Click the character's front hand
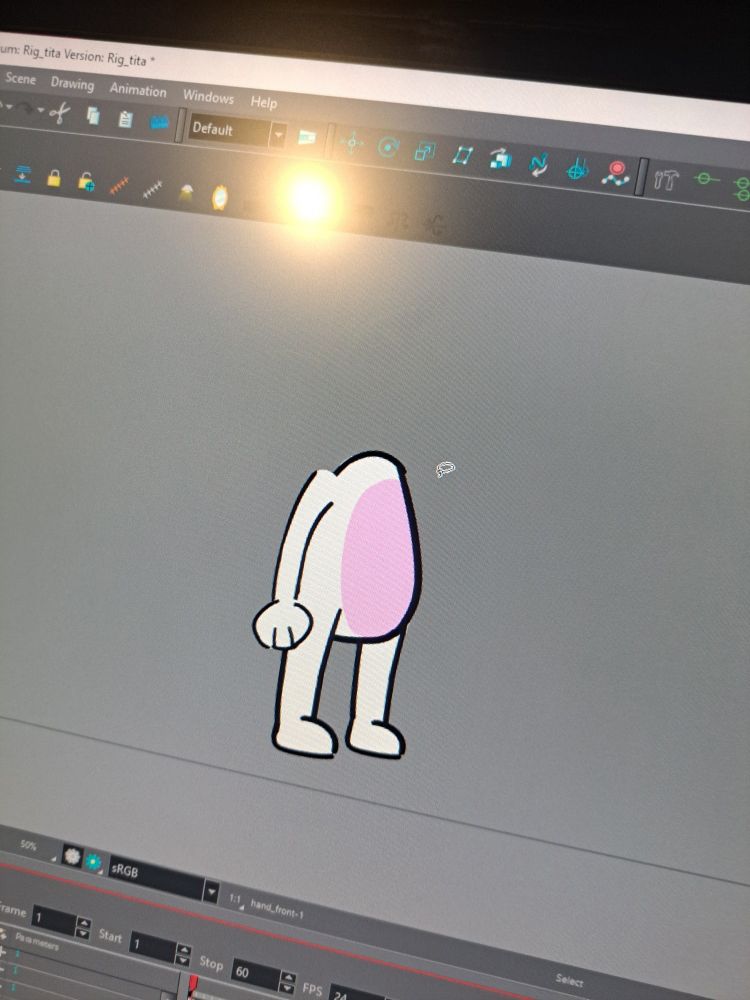This screenshot has height=1000, width=750. pyautogui.click(x=282, y=624)
